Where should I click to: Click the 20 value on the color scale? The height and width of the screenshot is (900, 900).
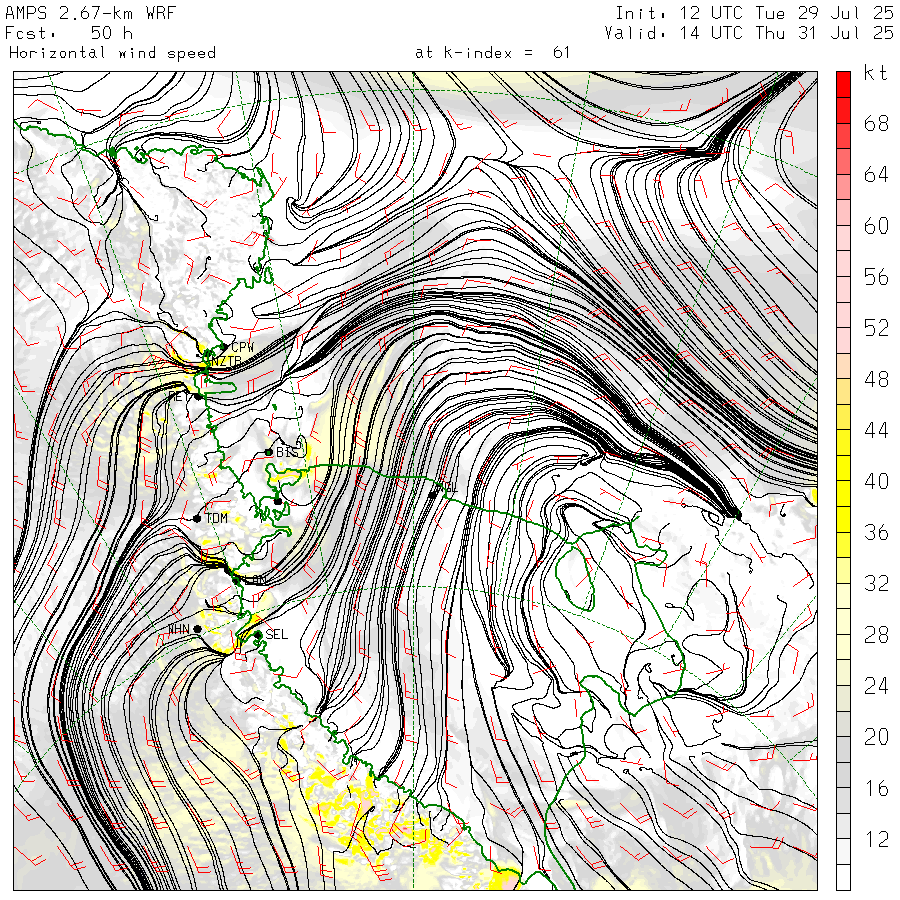click(x=876, y=736)
